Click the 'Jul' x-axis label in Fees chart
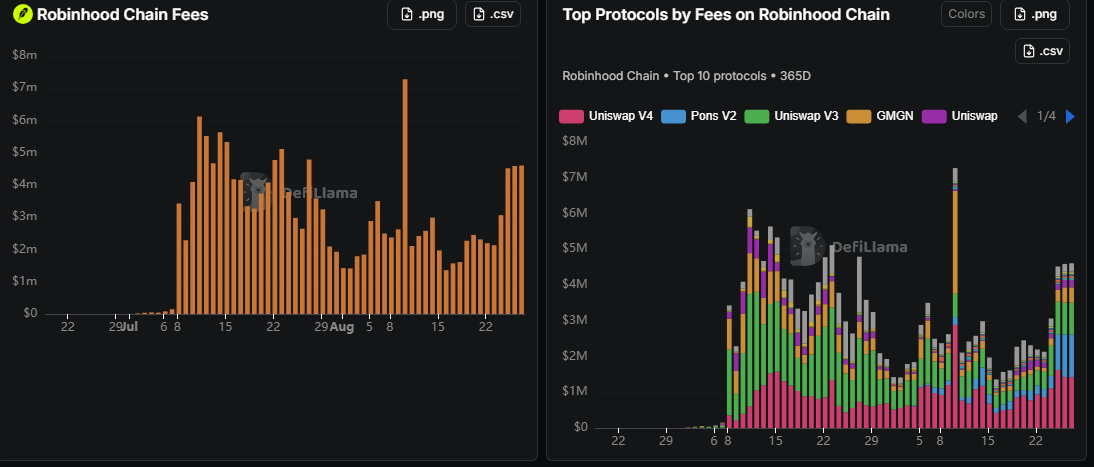Image resolution: width=1094 pixels, height=467 pixels. point(128,327)
